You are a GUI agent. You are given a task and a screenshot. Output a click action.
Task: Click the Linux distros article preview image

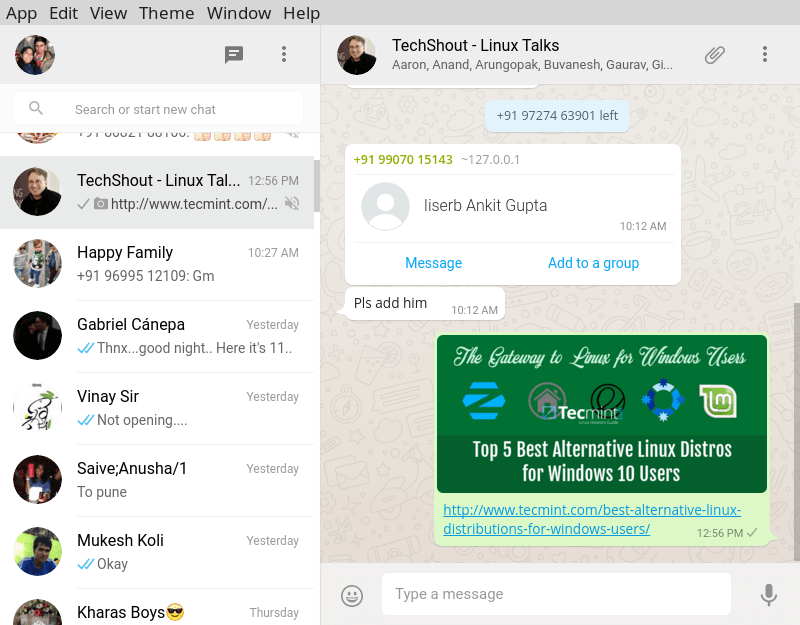point(602,414)
